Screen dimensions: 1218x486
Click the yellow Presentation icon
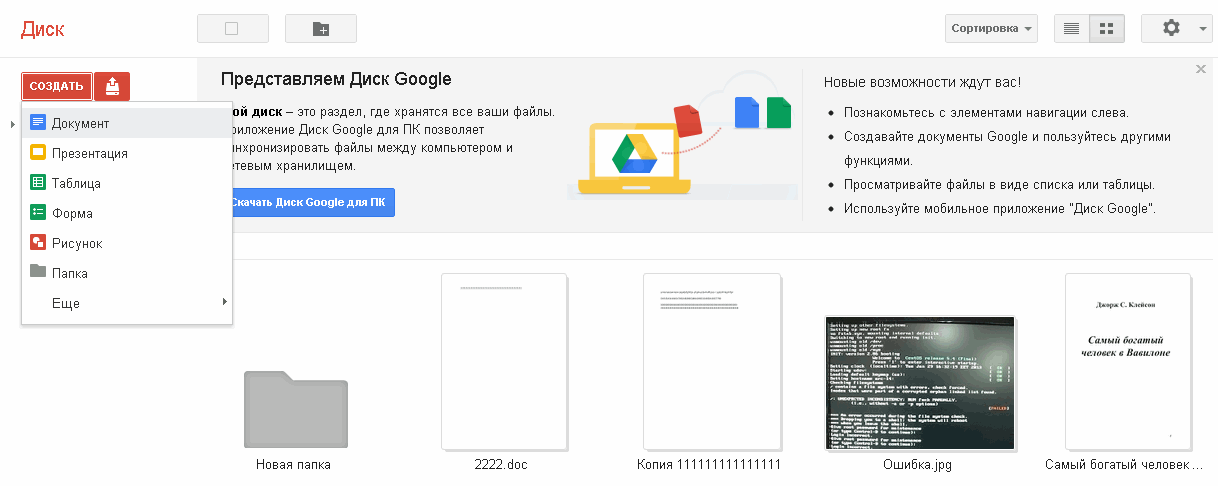coord(38,153)
